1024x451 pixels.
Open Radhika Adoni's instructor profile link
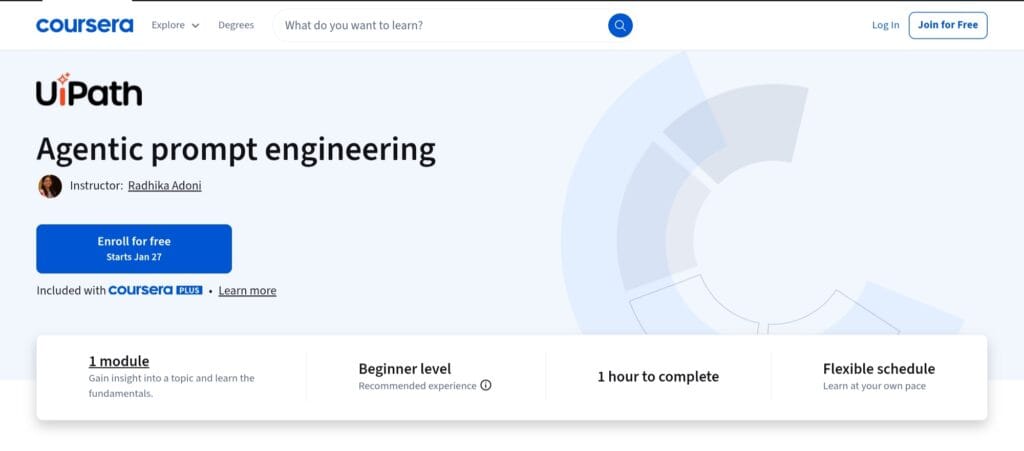pos(164,186)
